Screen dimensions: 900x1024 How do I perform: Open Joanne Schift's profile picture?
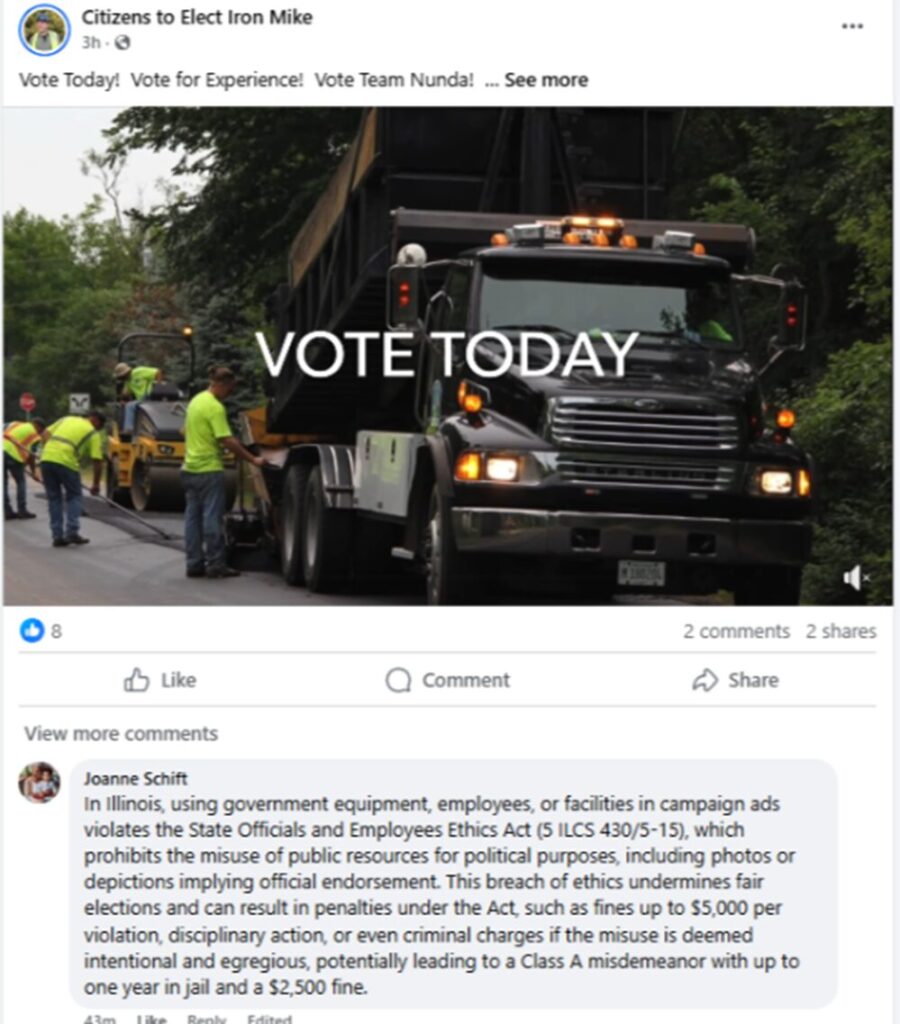click(39, 782)
